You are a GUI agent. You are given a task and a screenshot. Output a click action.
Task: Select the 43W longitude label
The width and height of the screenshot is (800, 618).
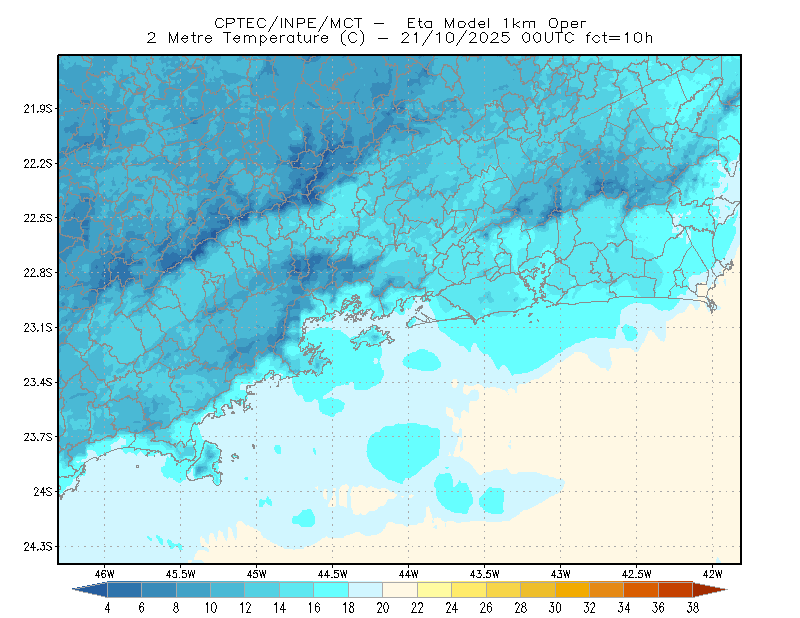click(x=561, y=574)
